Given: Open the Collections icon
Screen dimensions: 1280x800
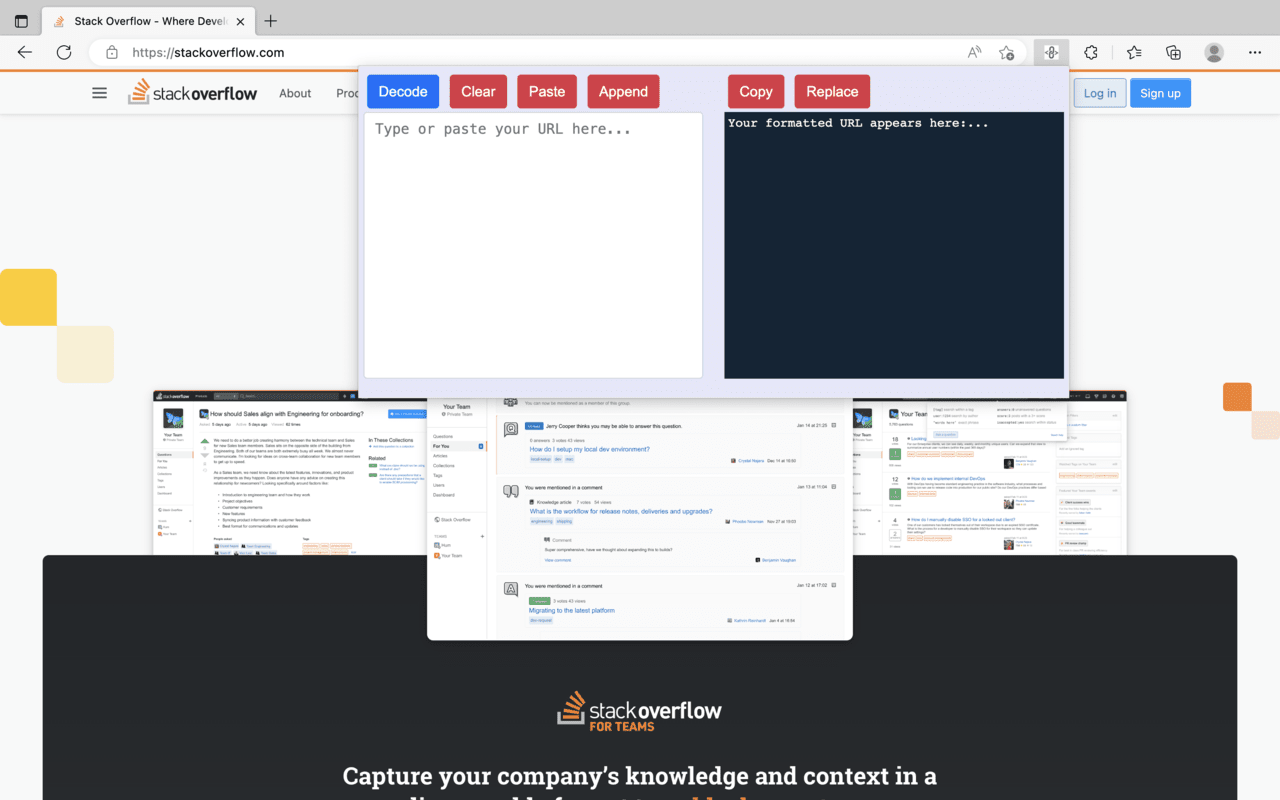Looking at the screenshot, I should click(x=1174, y=53).
